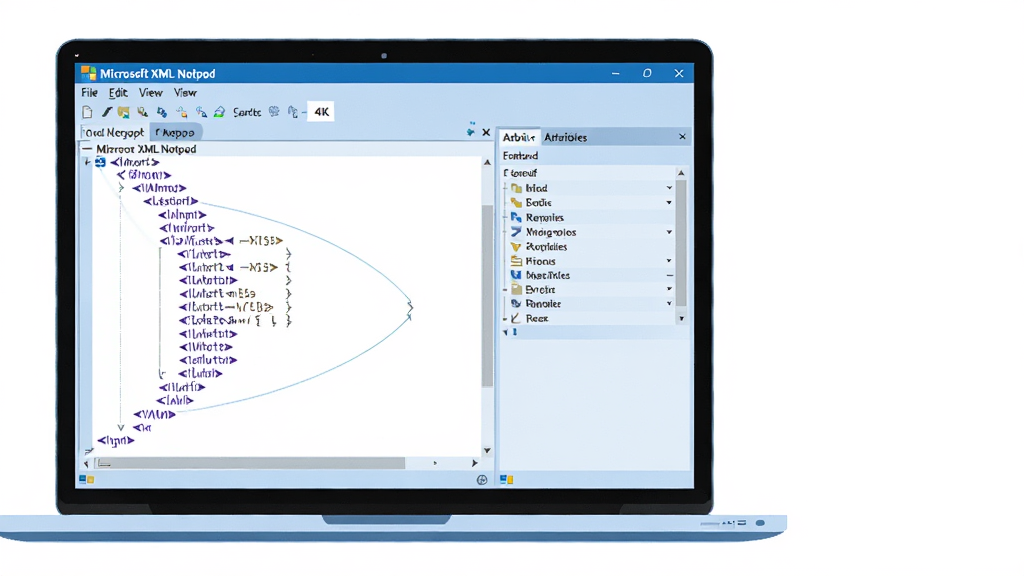Click the status icon below the right panel
Screen dimensions: 1024x576
(506, 479)
